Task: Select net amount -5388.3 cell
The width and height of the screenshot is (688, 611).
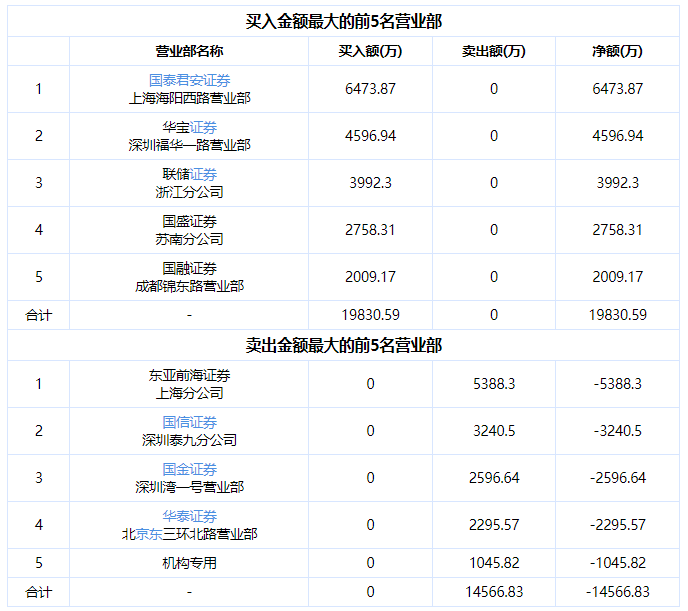Action: pos(617,384)
